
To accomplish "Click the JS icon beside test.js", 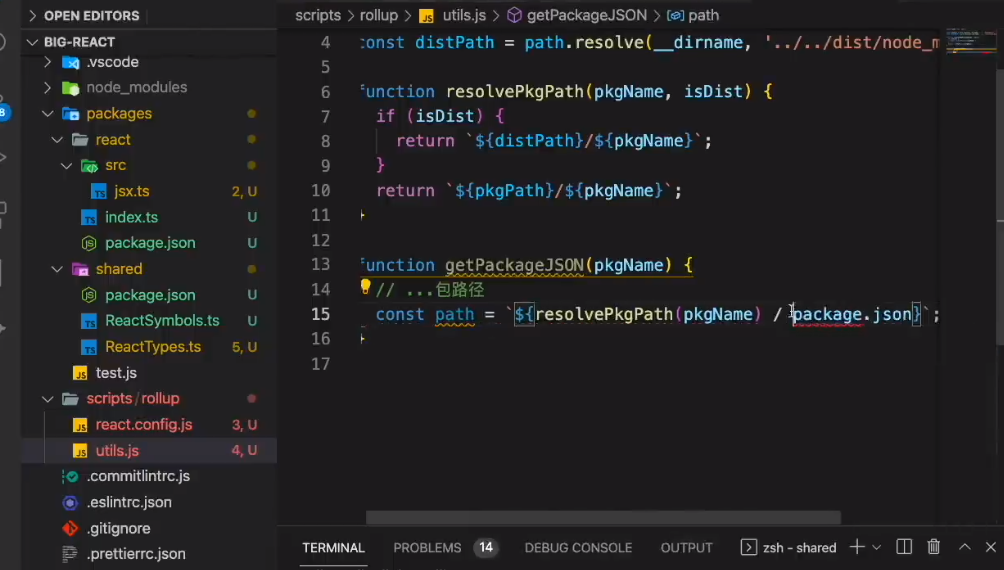I will pyautogui.click(x=80, y=373).
